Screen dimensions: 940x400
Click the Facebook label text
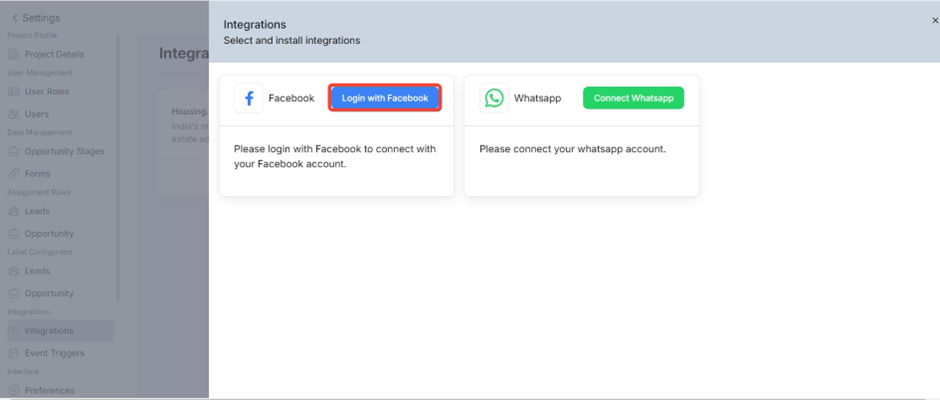291,98
